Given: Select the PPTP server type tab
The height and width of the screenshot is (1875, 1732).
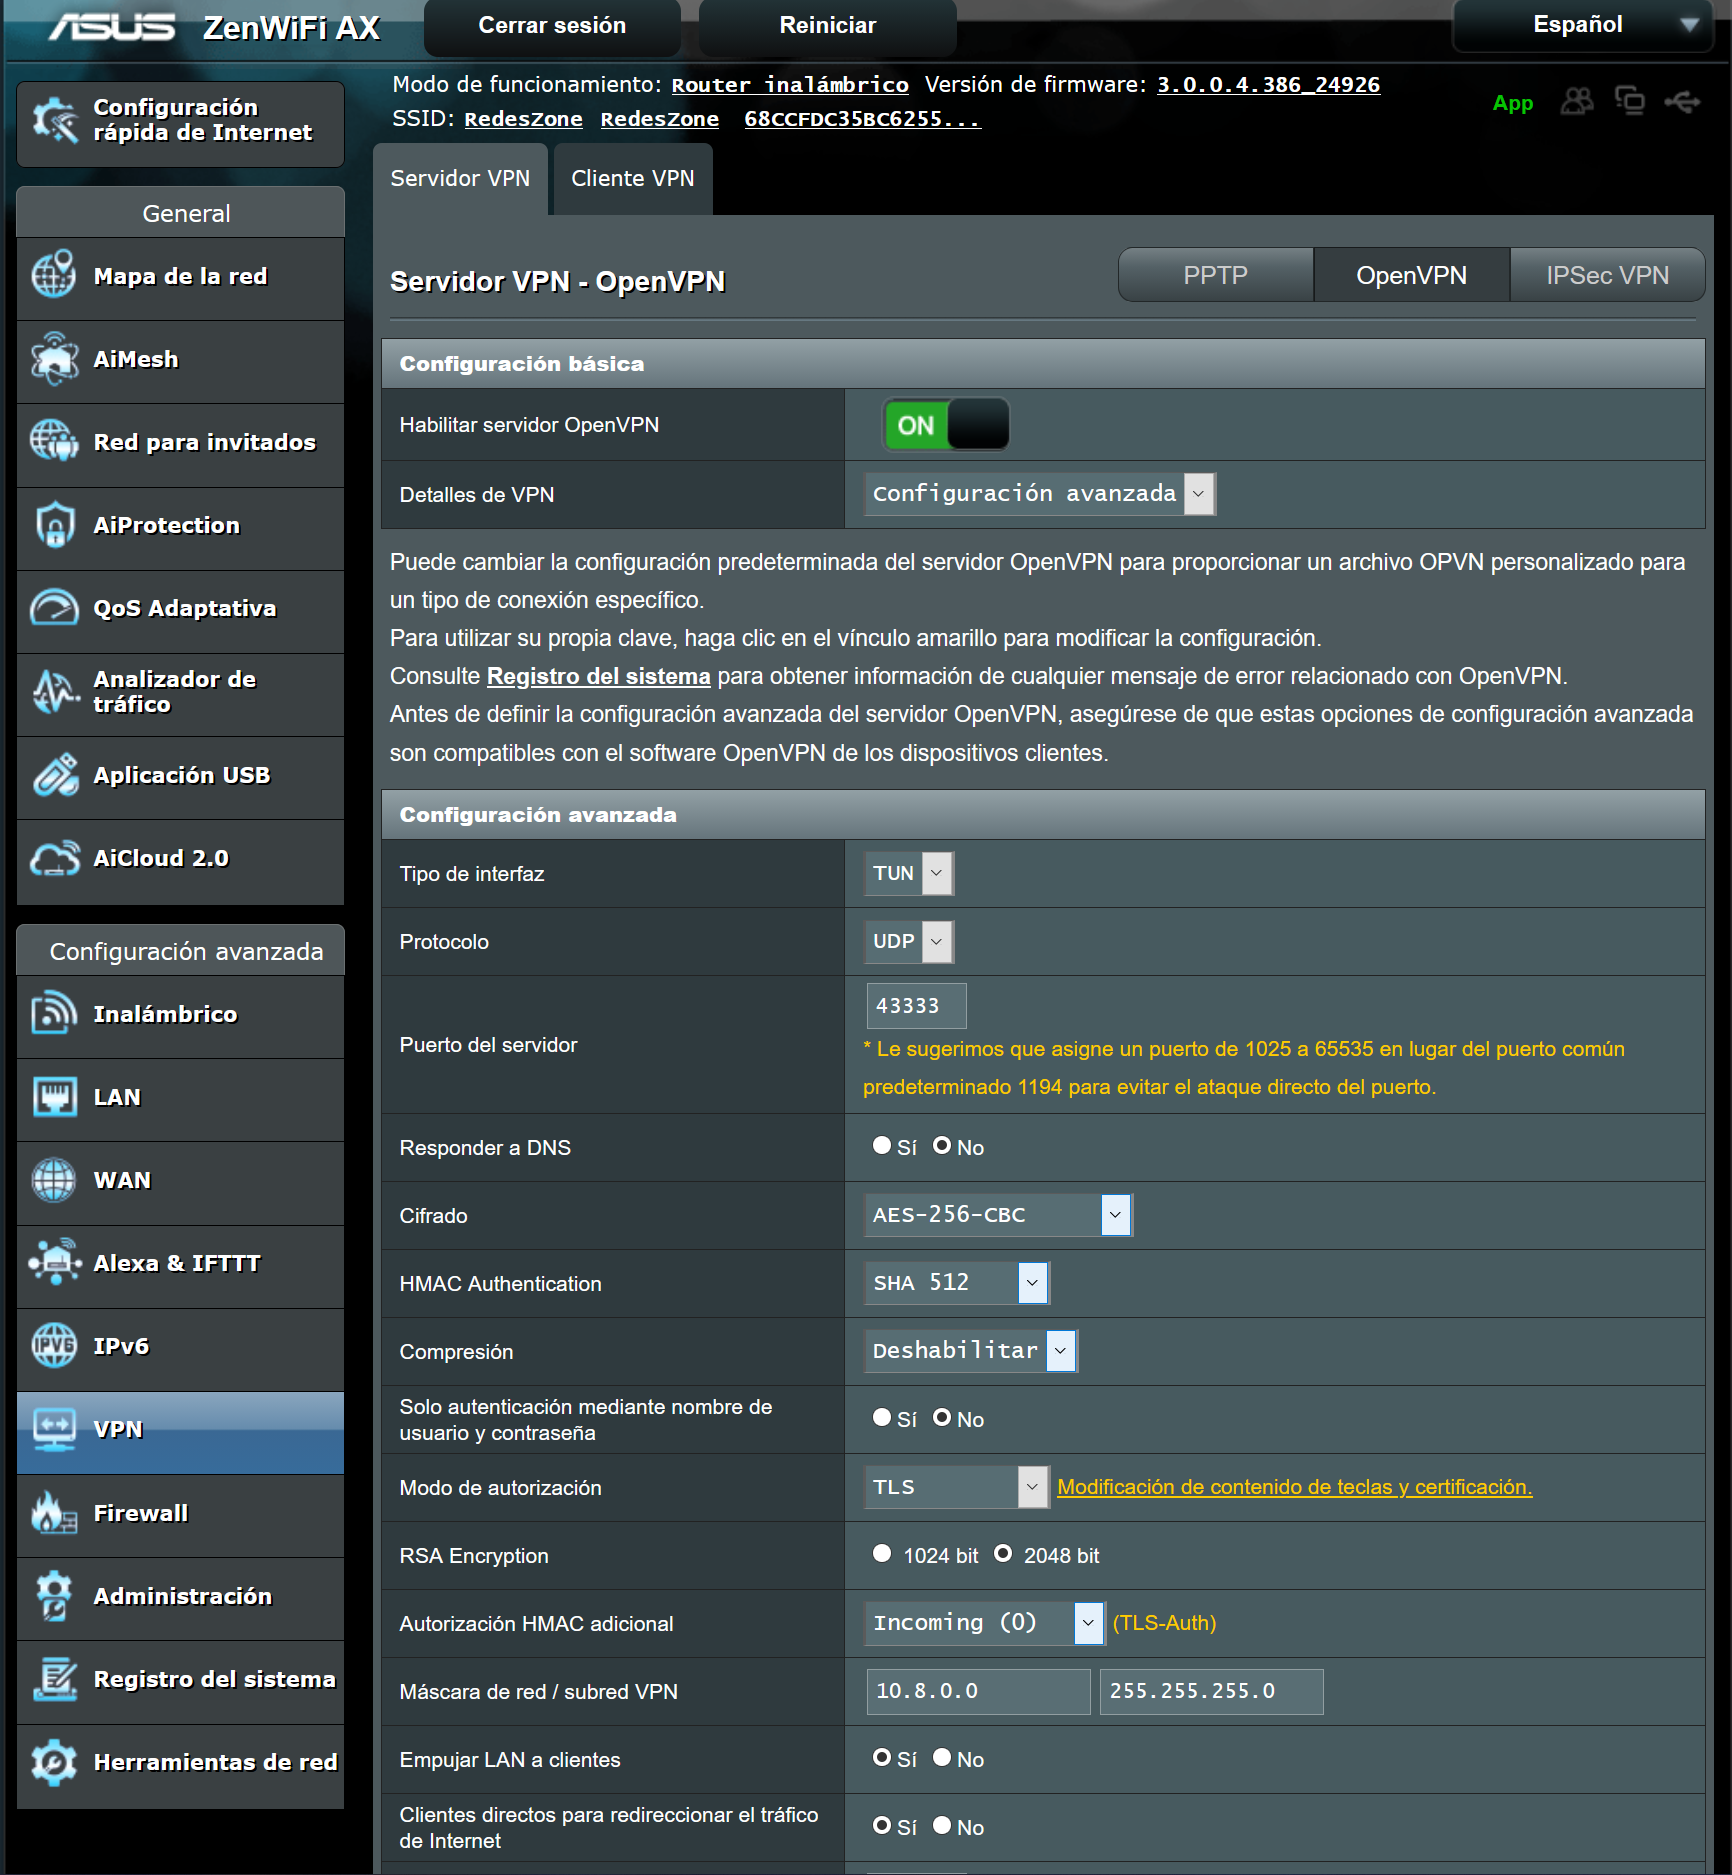Looking at the screenshot, I should tap(1216, 275).
